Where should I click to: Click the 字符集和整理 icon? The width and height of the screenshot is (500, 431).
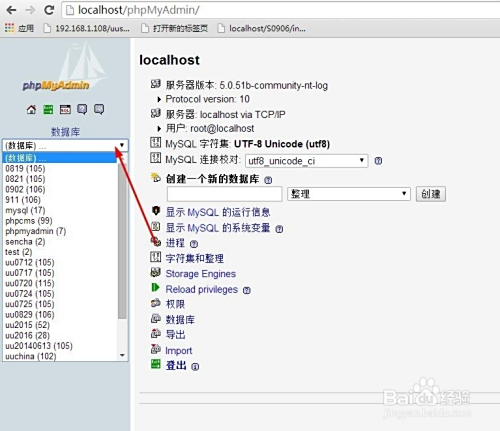tap(155, 257)
